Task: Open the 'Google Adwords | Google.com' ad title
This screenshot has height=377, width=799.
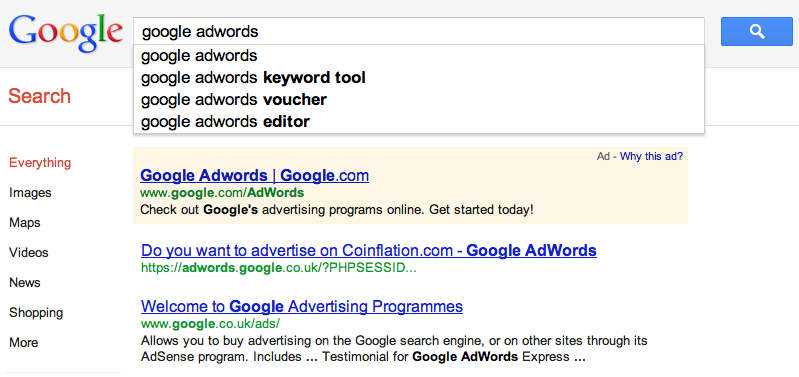Action: [254, 176]
